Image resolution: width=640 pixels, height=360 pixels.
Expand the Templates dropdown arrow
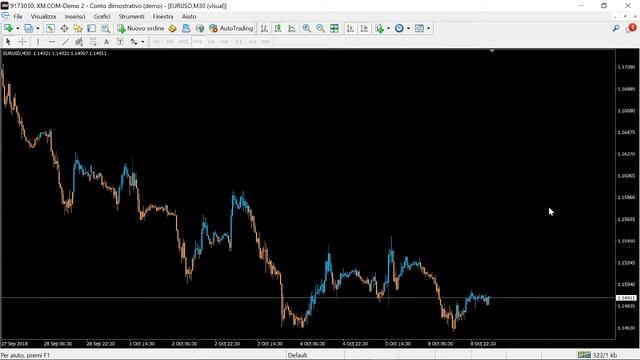pyautogui.click(x=428, y=28)
